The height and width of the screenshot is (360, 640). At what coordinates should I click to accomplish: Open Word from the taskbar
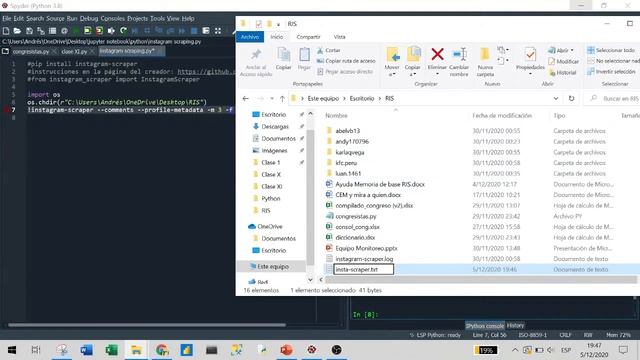[87, 350]
